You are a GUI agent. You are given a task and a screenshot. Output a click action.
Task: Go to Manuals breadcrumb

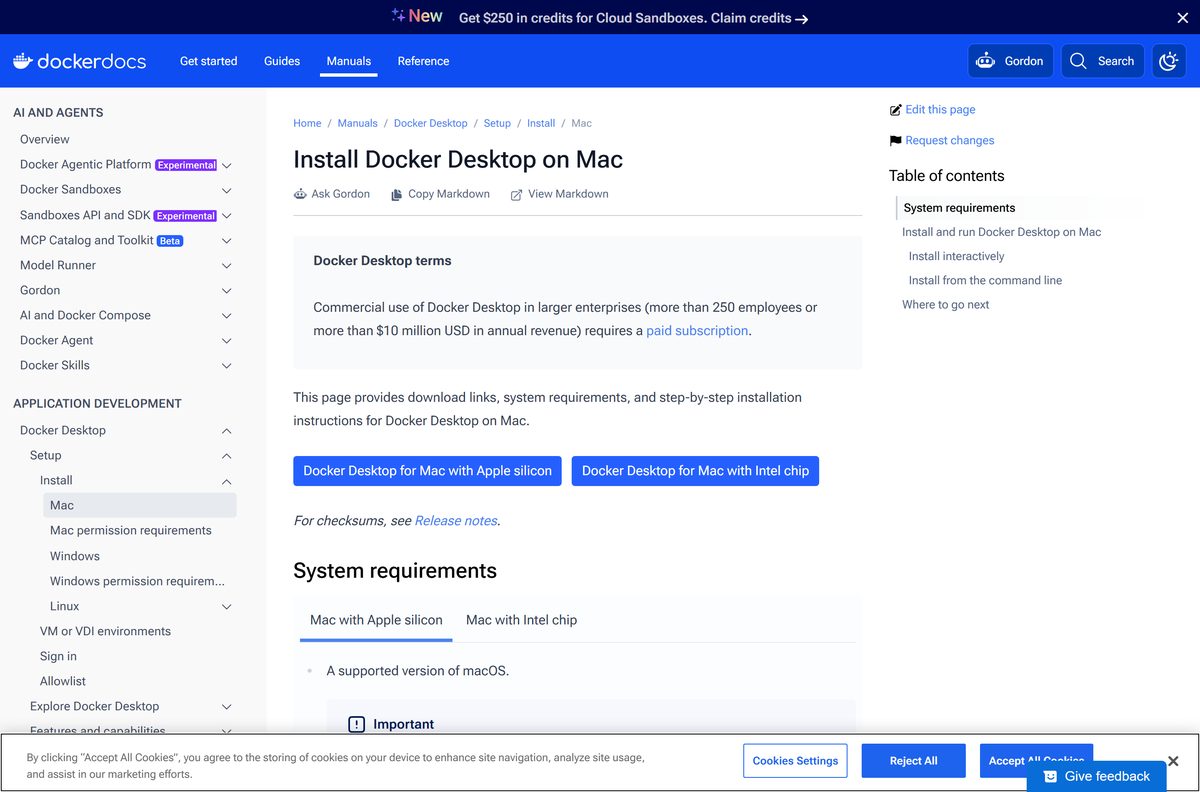point(357,123)
